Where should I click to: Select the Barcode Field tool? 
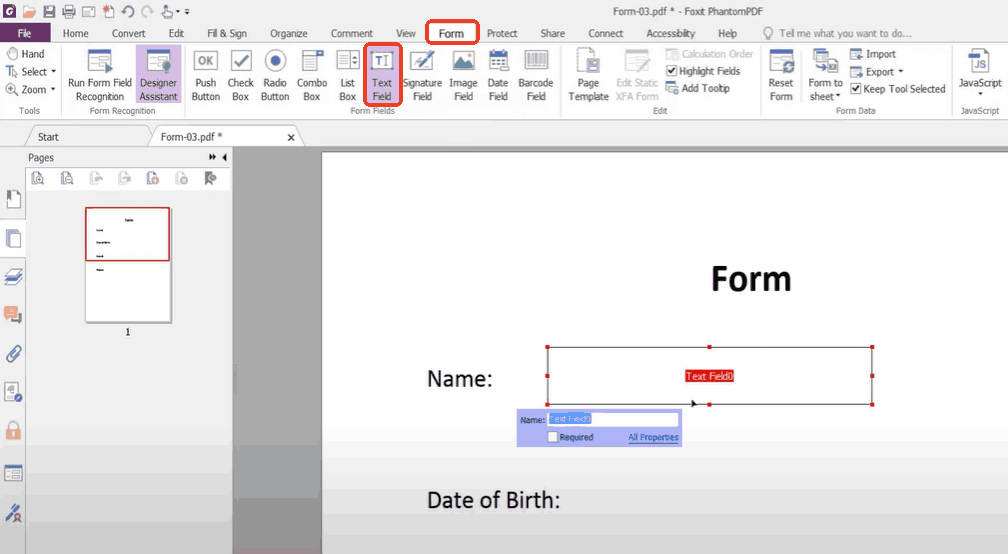[x=536, y=75]
